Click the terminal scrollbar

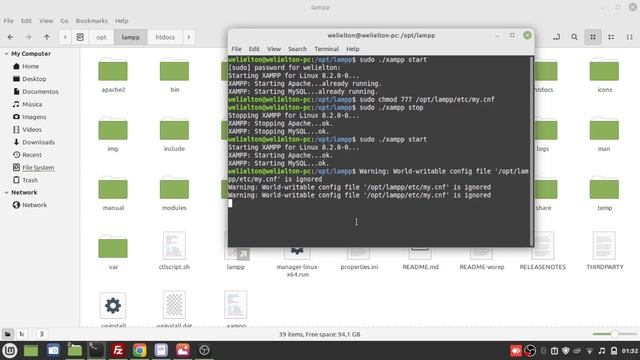pyautogui.click(x=531, y=151)
